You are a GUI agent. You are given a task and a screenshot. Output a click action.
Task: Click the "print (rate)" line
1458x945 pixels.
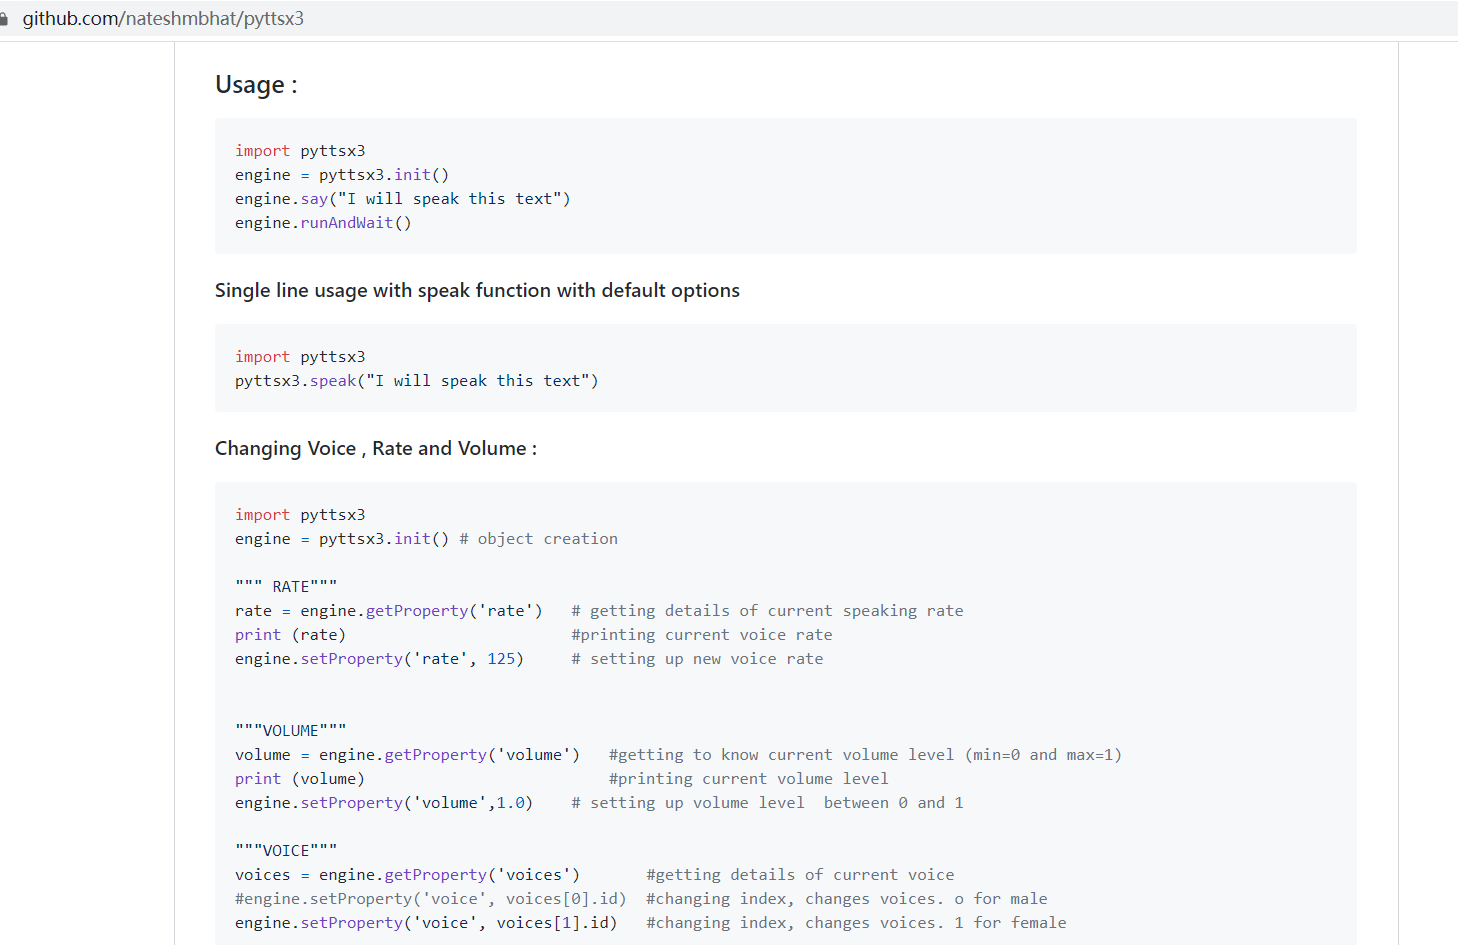pyautogui.click(x=290, y=635)
